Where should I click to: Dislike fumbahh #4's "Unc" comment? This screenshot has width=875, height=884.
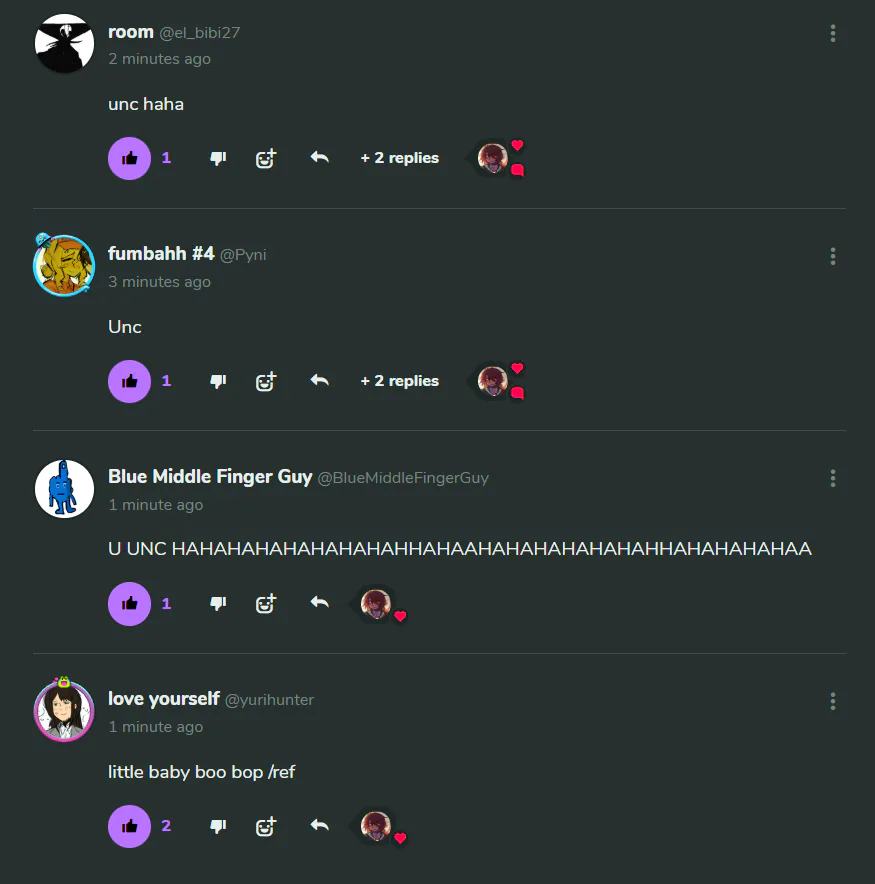[x=218, y=382]
